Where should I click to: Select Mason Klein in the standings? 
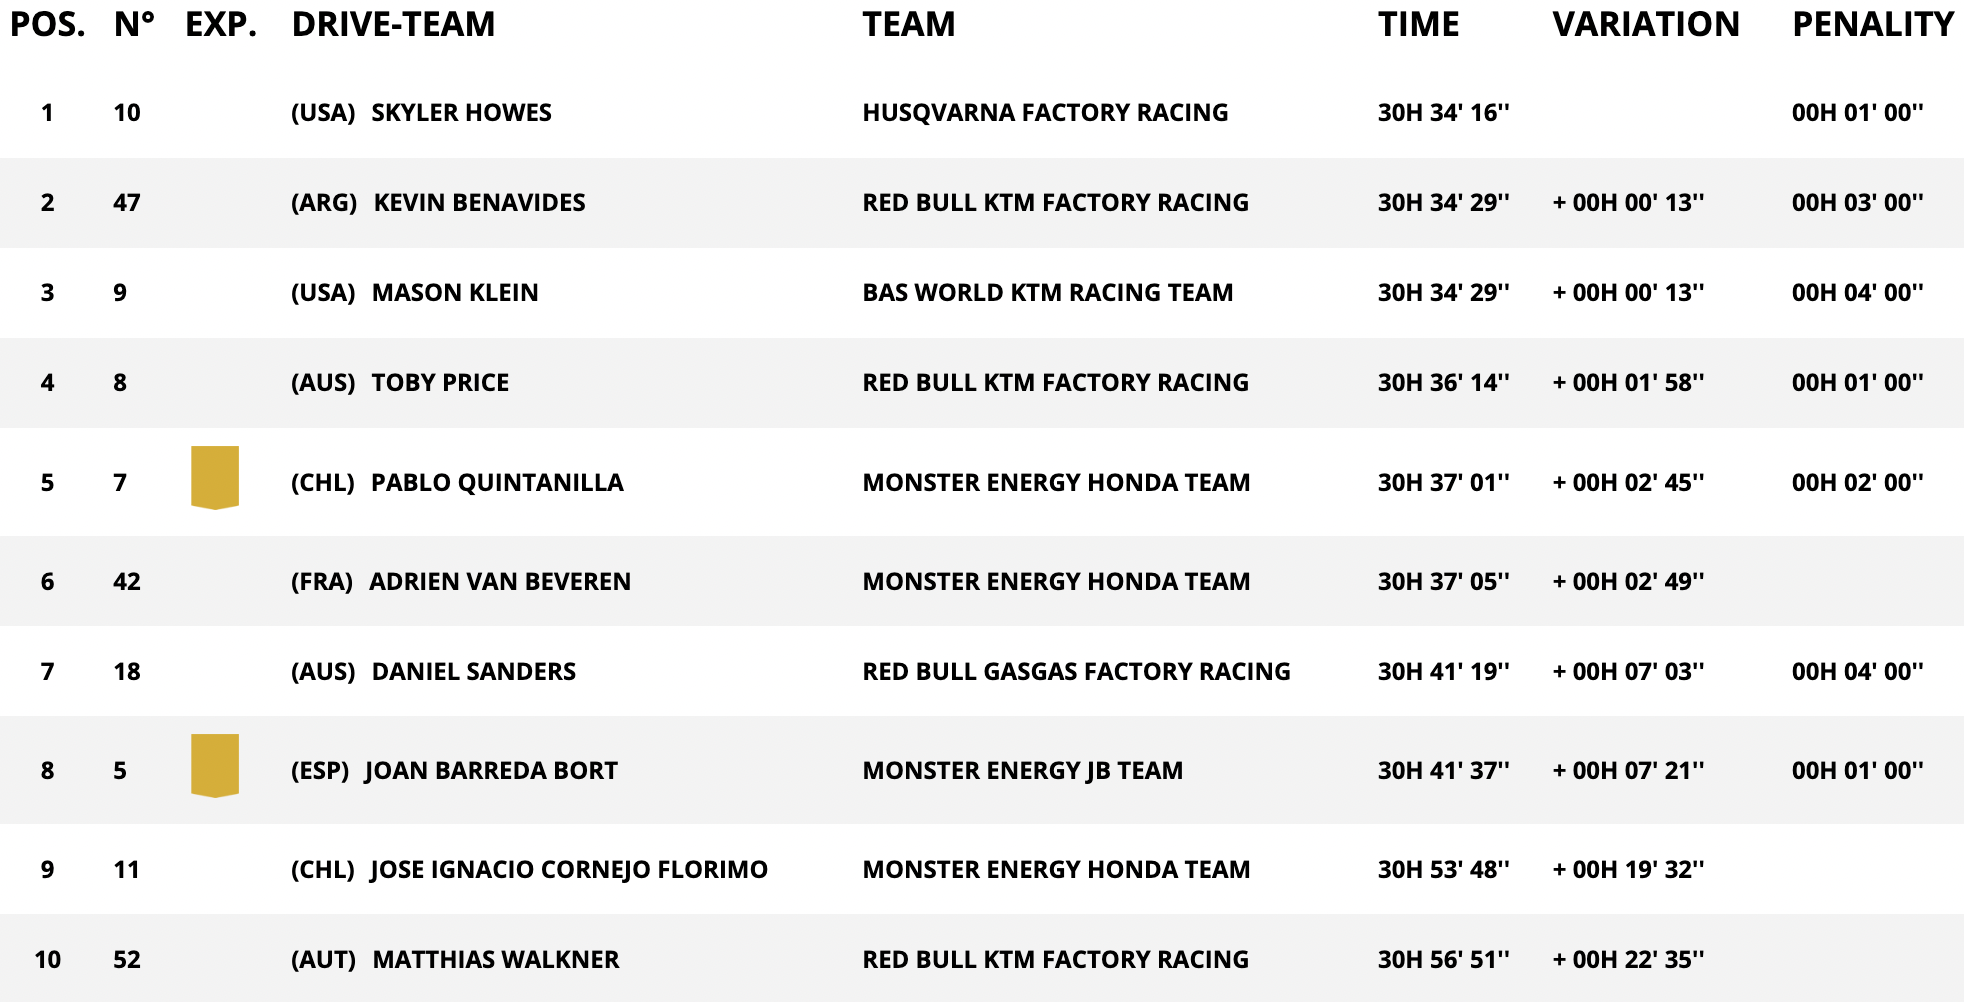455,293
